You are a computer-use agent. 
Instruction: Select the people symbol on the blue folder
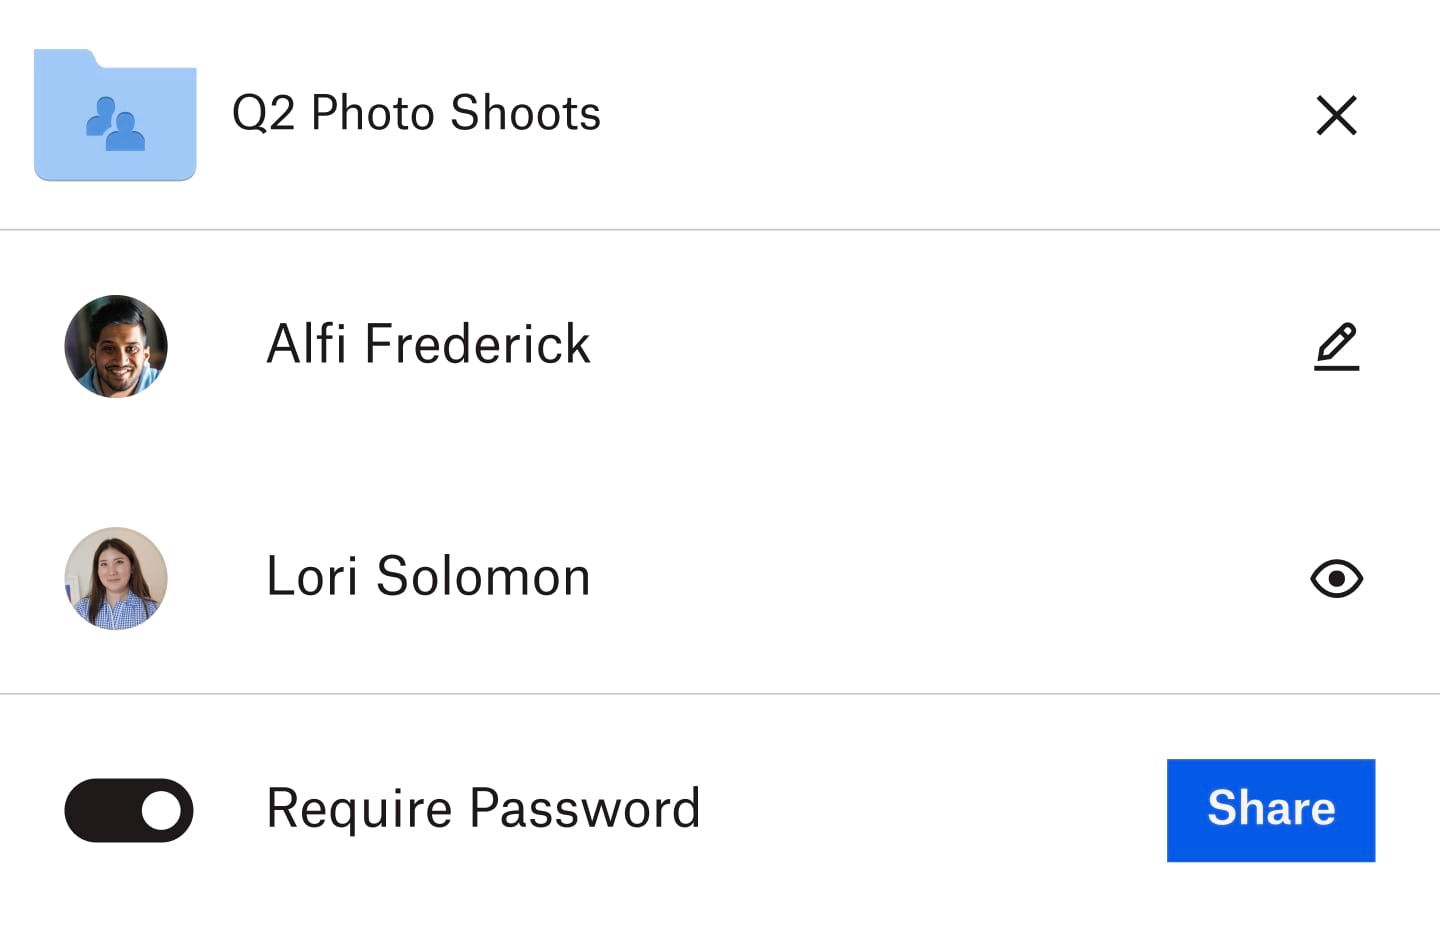(x=115, y=122)
